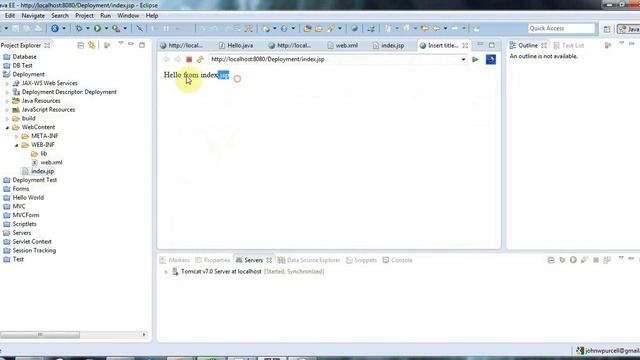Switch to the Task List tab

(568, 45)
